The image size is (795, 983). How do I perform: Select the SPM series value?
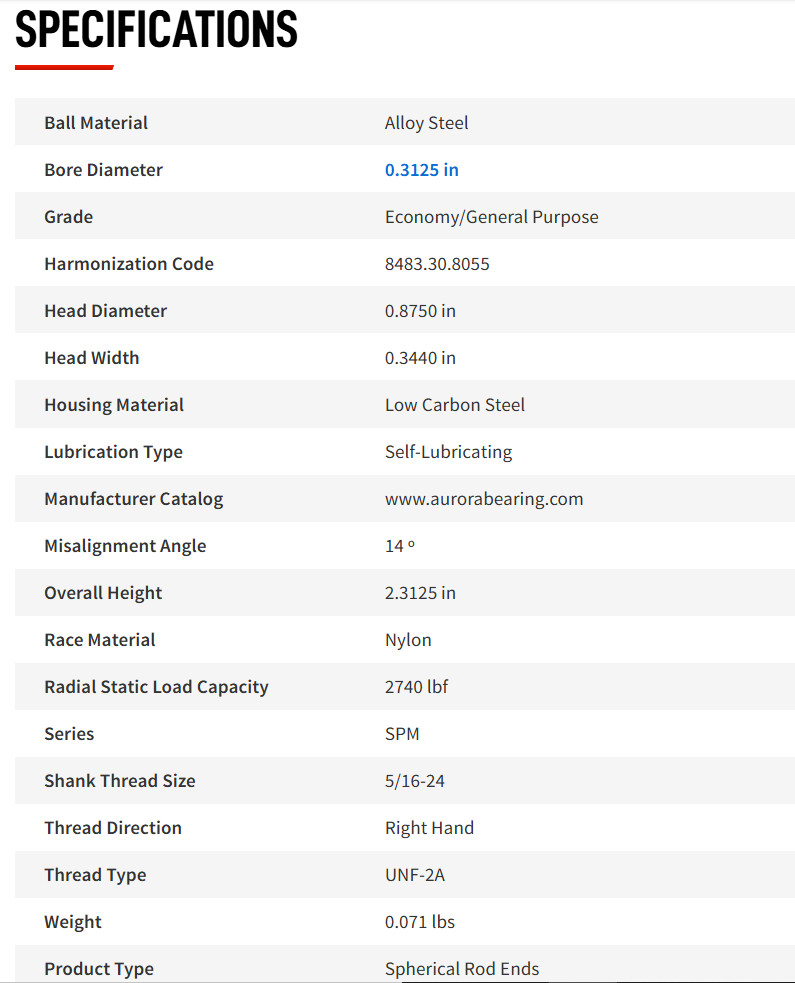[402, 734]
